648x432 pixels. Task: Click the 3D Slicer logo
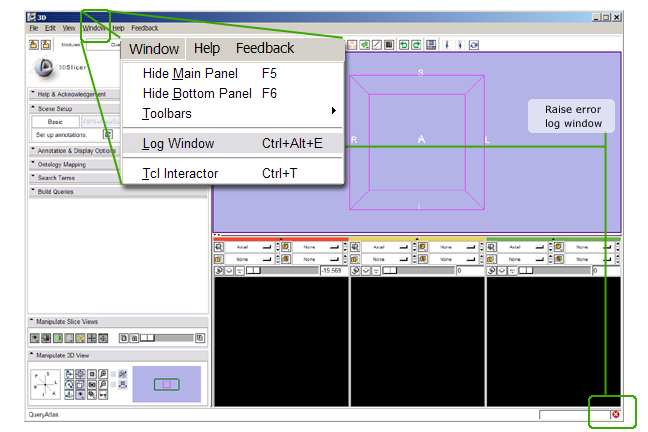[x=43, y=66]
